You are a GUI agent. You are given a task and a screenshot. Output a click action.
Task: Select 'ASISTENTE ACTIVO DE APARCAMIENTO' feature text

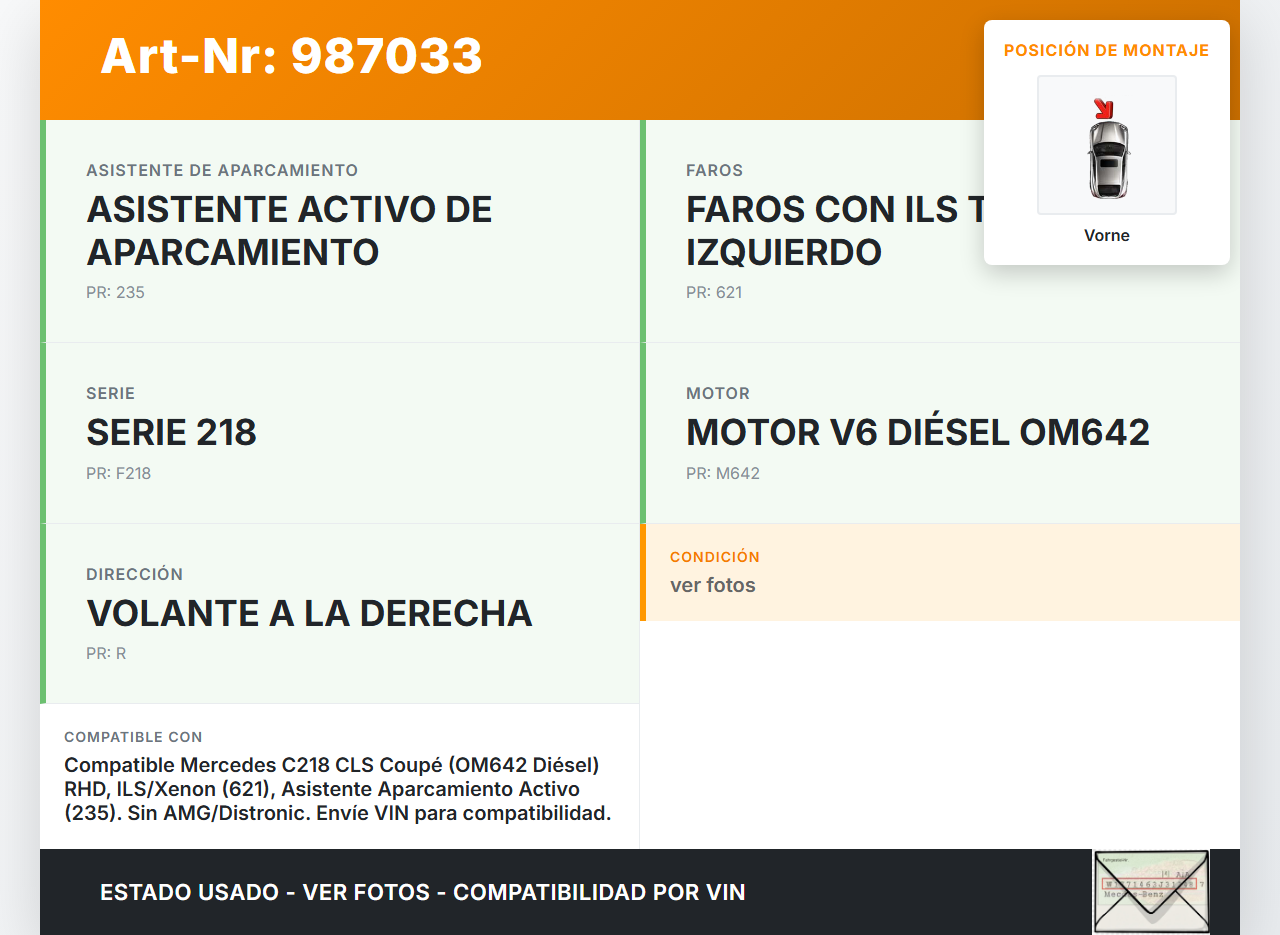tap(289, 230)
